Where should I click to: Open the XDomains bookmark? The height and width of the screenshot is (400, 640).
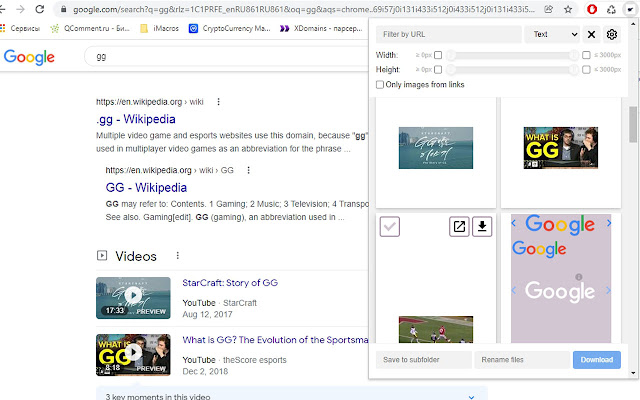[x=321, y=28]
